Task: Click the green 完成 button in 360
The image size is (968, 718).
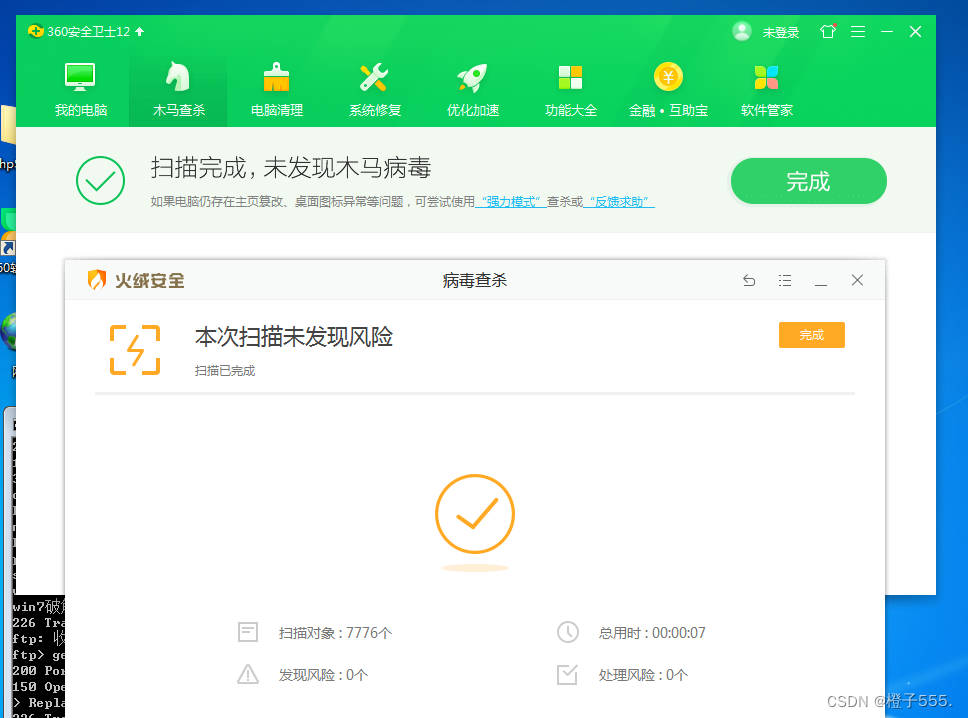Action: click(x=809, y=181)
